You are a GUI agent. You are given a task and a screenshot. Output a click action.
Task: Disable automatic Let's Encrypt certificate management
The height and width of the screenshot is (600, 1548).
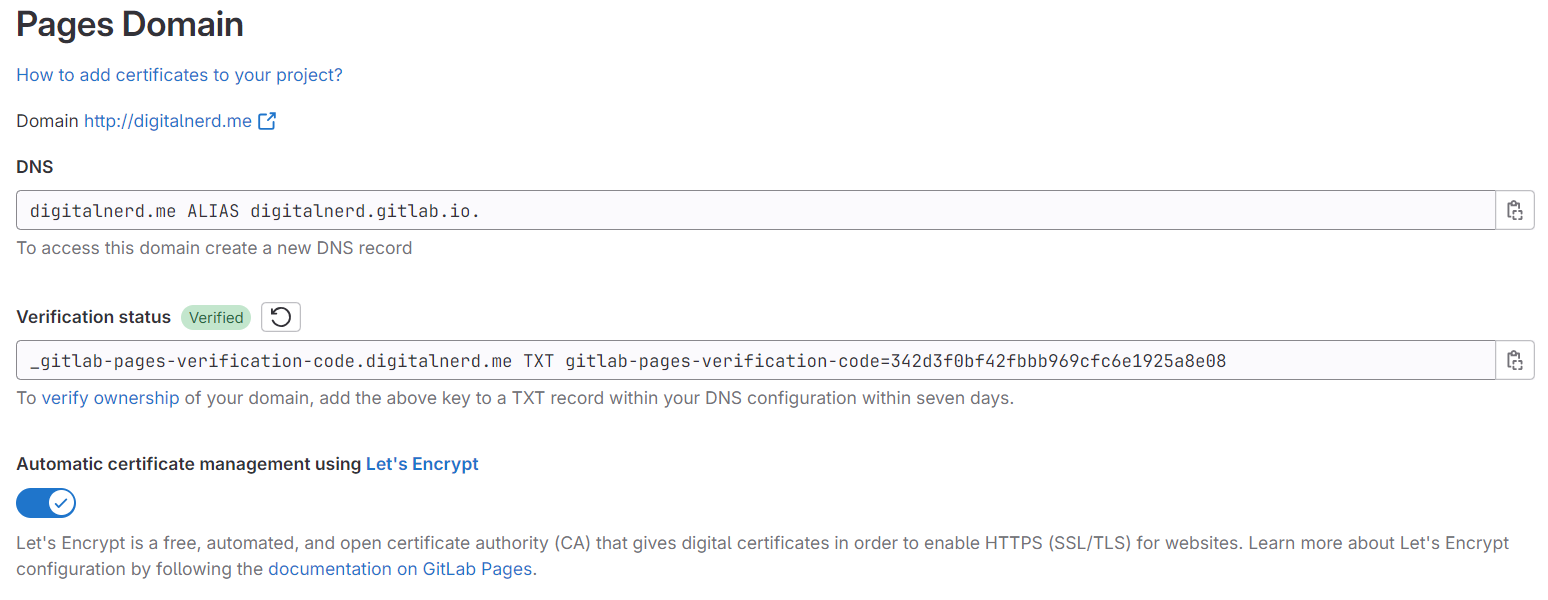pyautogui.click(x=46, y=502)
